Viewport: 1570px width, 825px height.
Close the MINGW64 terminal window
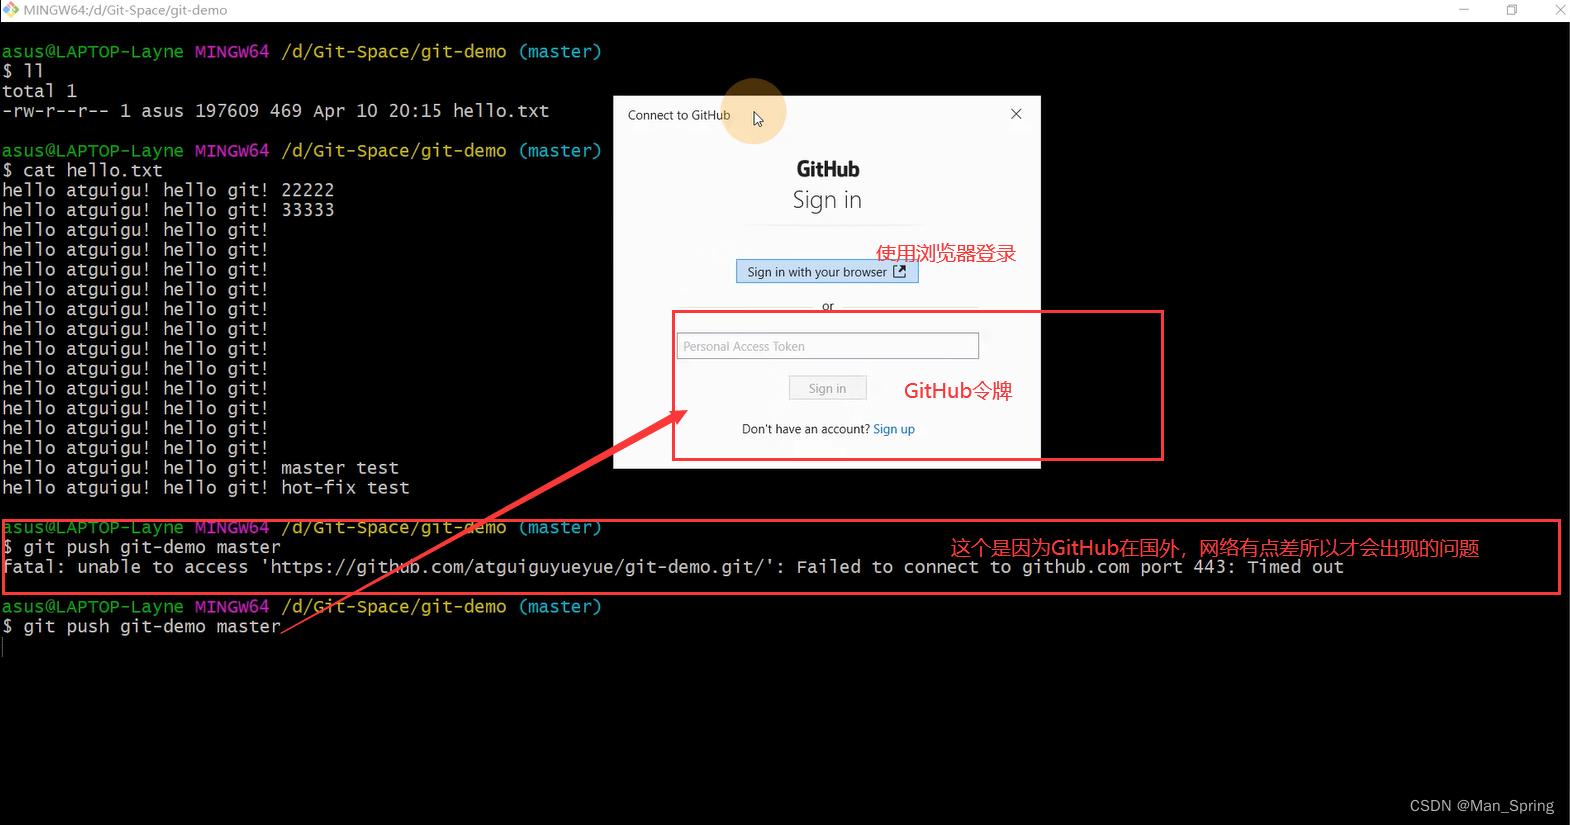[1558, 10]
